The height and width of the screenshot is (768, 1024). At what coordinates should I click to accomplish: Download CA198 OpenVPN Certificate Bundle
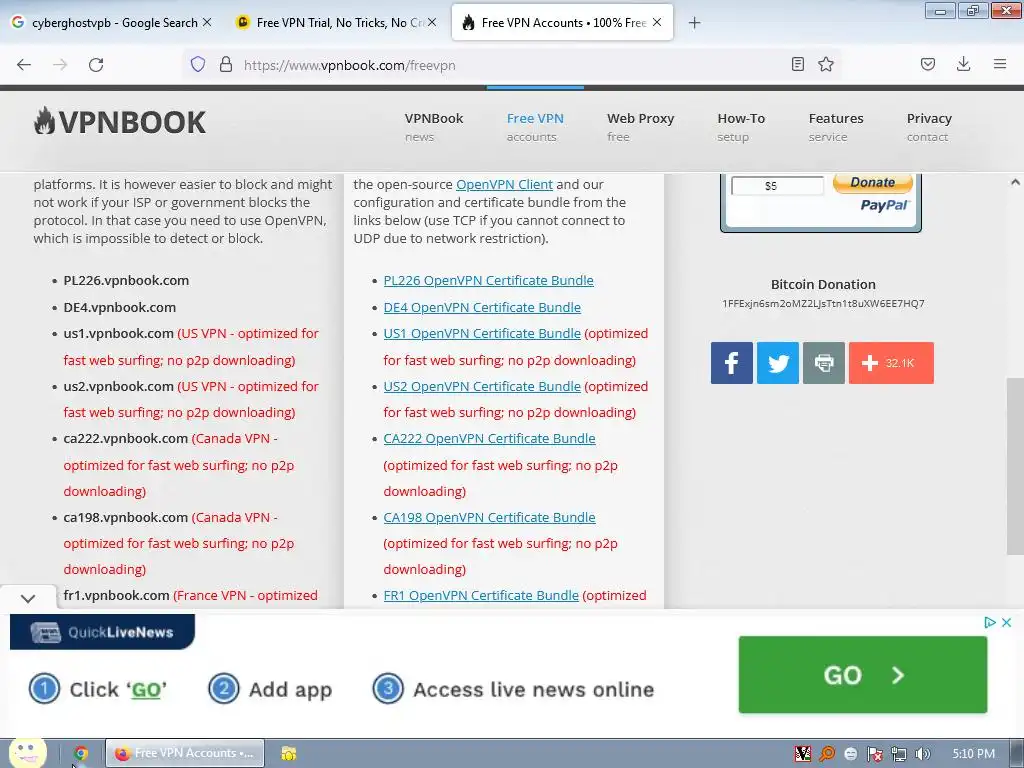tap(489, 517)
